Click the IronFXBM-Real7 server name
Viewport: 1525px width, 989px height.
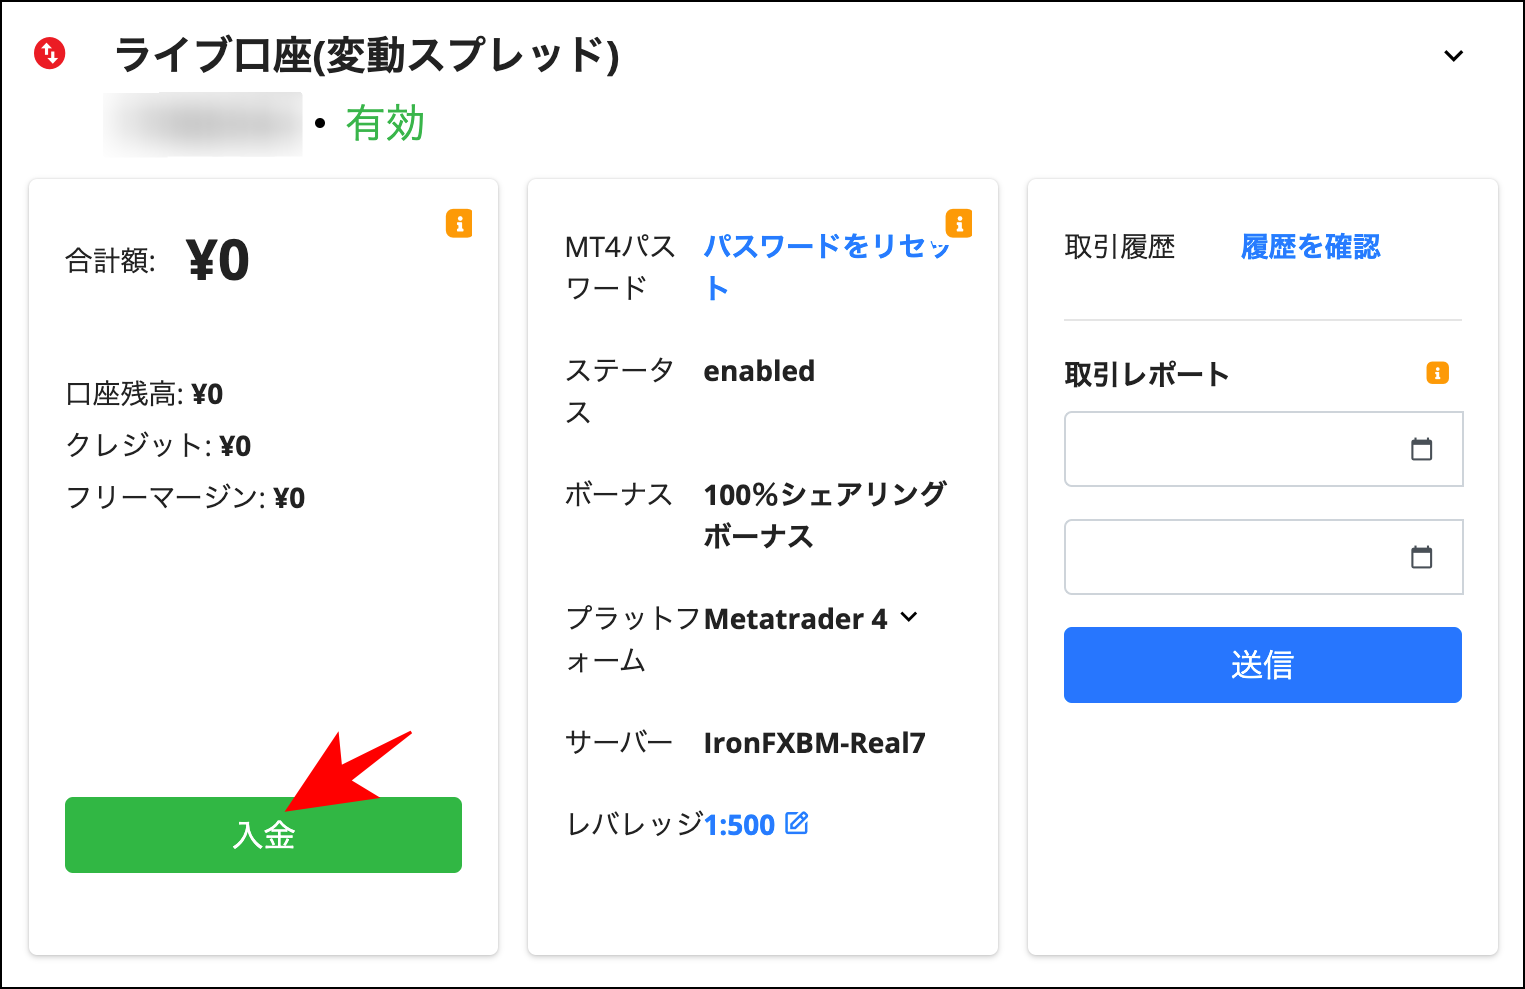point(815,742)
